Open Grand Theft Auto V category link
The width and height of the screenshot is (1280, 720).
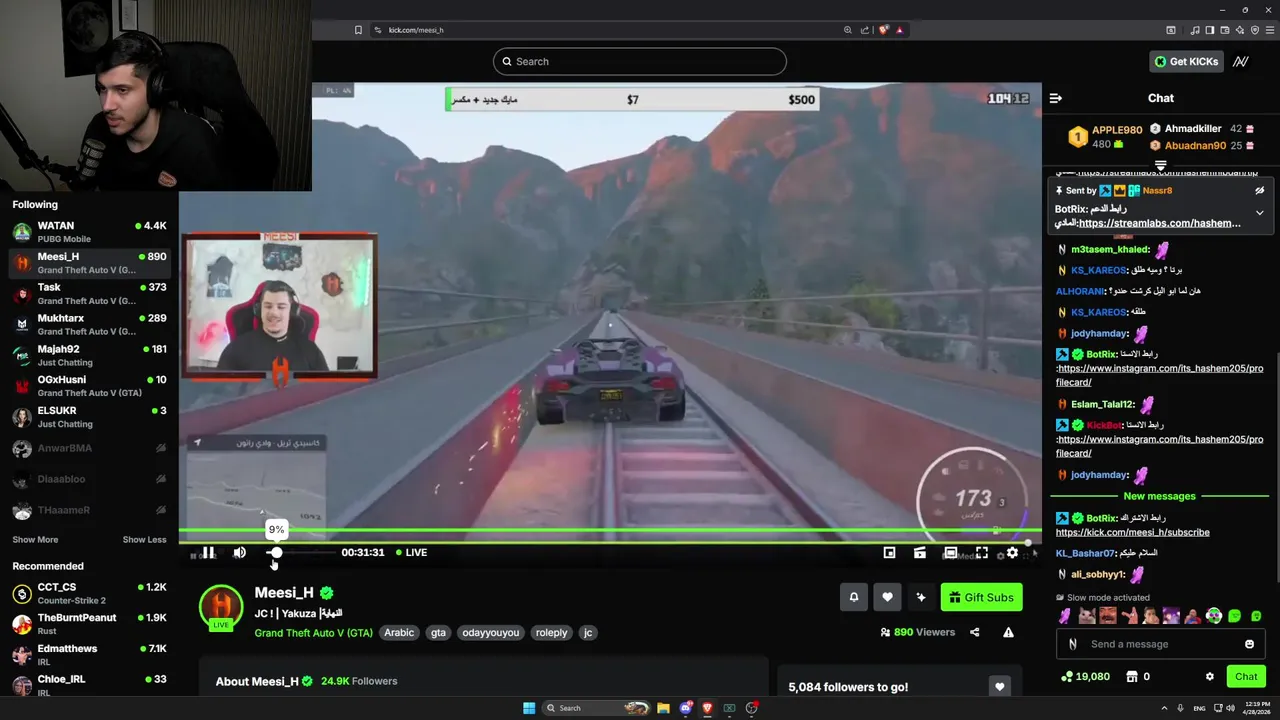(313, 633)
